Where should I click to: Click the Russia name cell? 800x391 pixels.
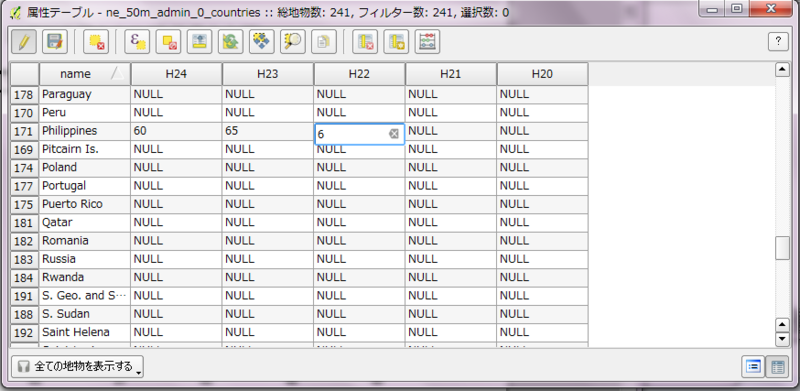coord(85,259)
